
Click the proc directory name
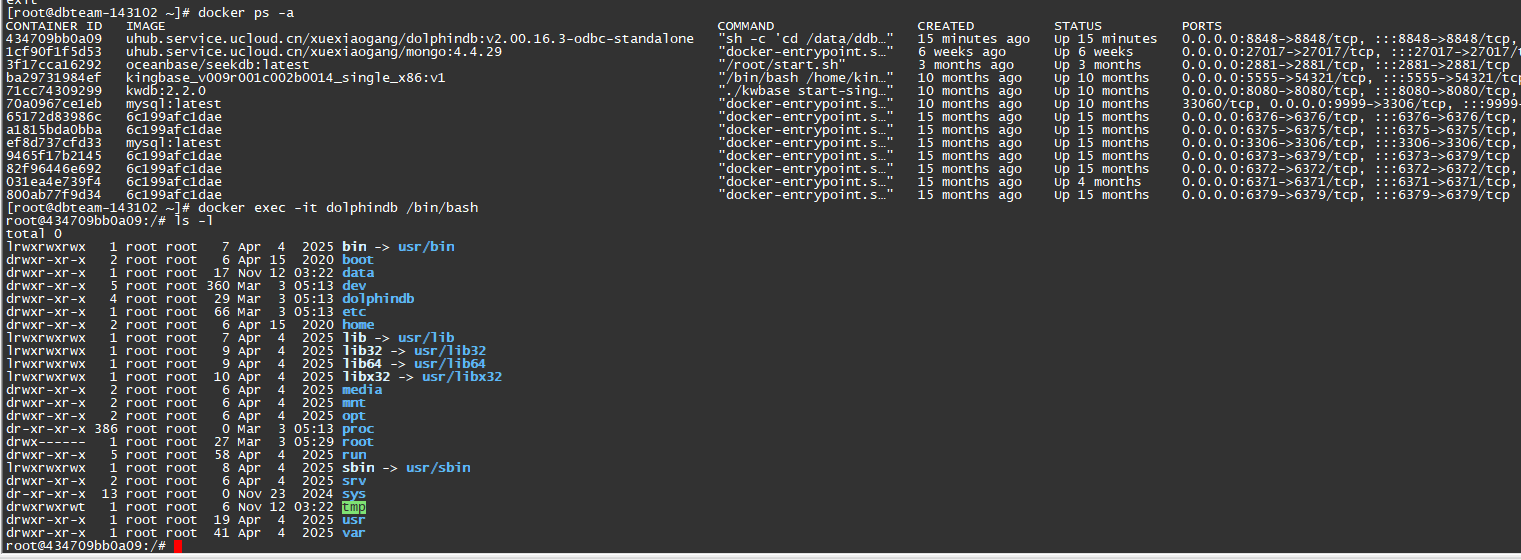pyautogui.click(x=358, y=428)
